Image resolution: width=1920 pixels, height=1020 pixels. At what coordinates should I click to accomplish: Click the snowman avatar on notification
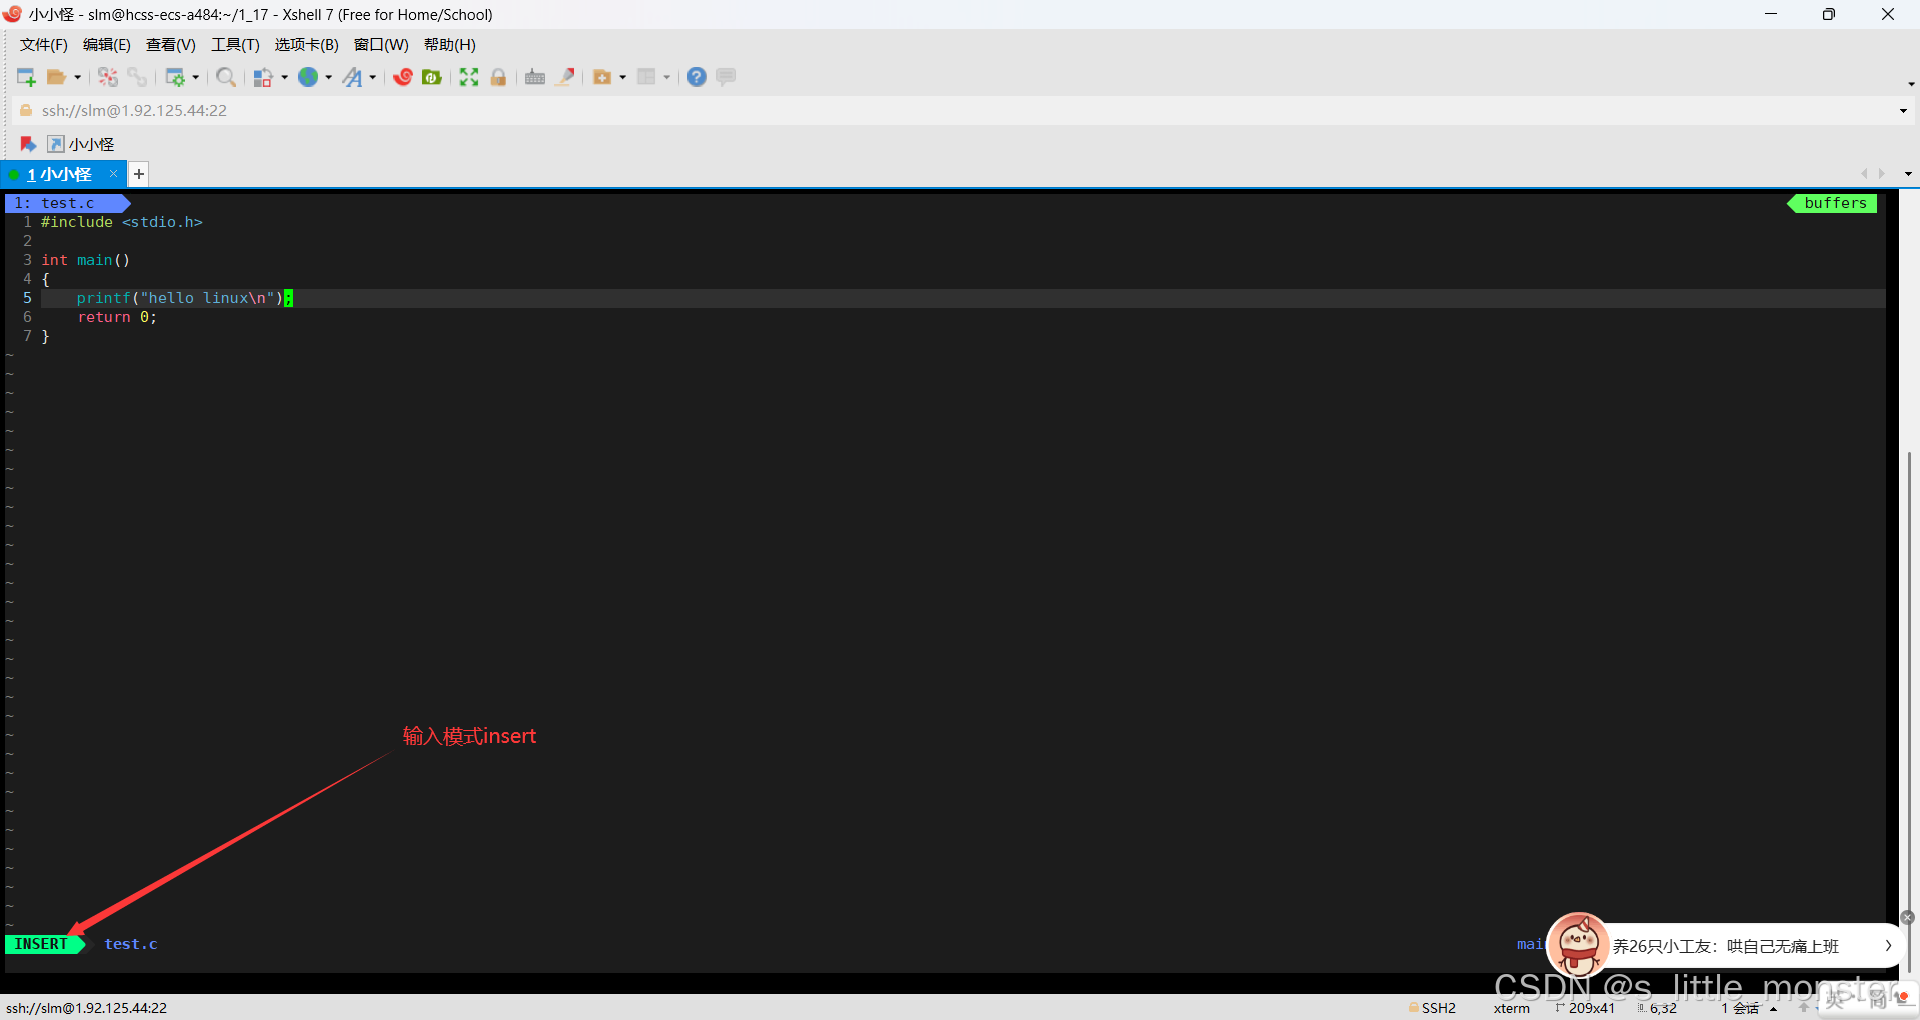tap(1578, 944)
